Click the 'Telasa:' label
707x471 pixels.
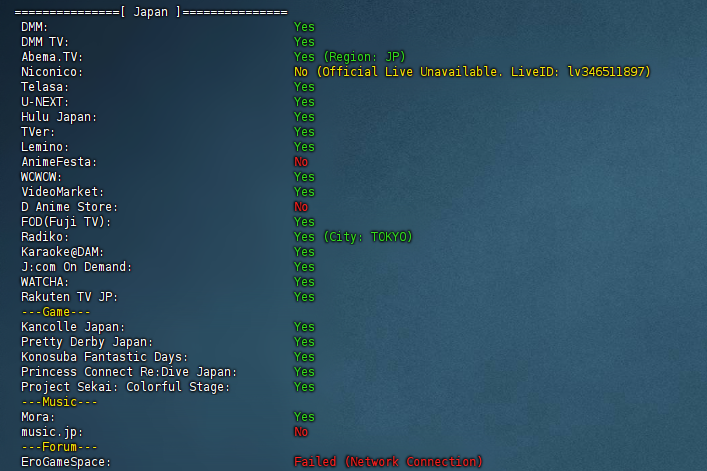pos(45,87)
